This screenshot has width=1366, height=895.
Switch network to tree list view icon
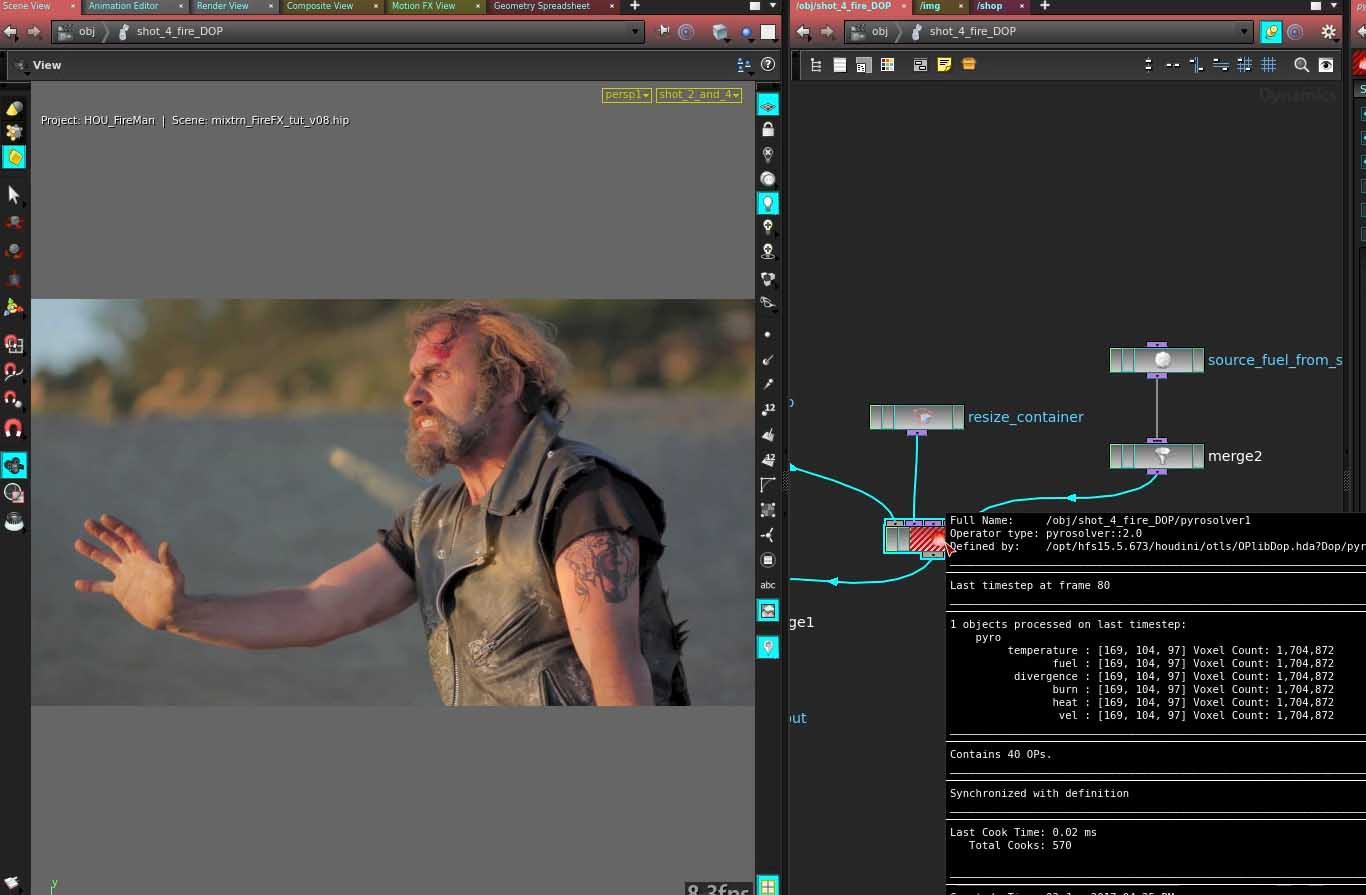pyautogui.click(x=816, y=65)
